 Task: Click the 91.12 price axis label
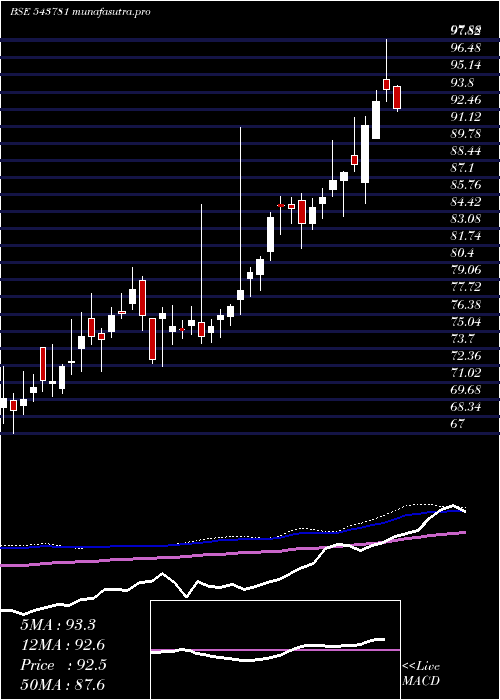click(x=466, y=117)
